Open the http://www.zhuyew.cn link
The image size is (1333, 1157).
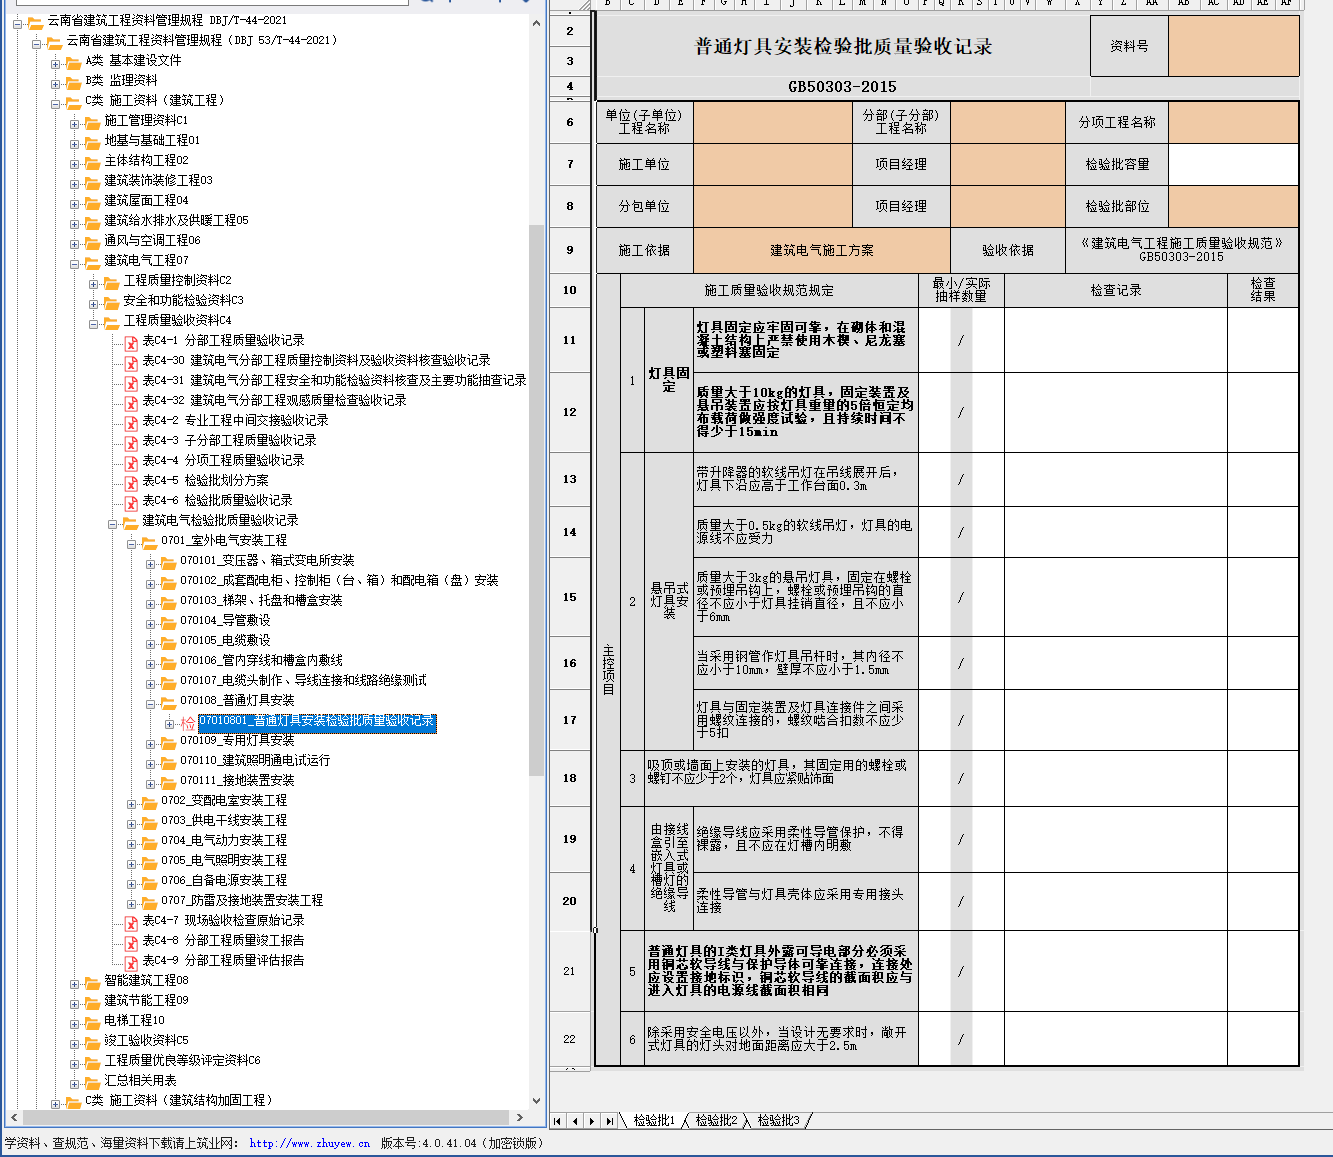[309, 1143]
